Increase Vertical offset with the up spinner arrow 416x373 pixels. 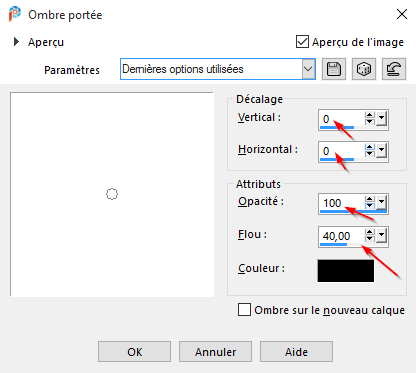point(369,115)
